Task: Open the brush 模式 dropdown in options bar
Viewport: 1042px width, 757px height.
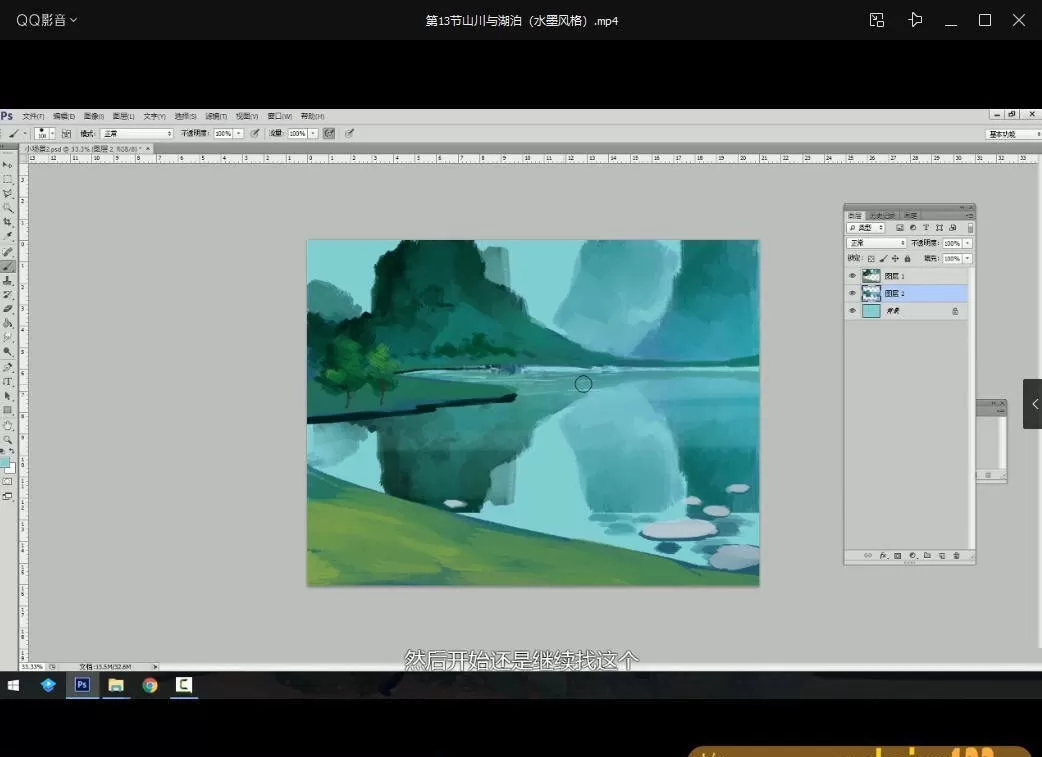Action: point(136,133)
